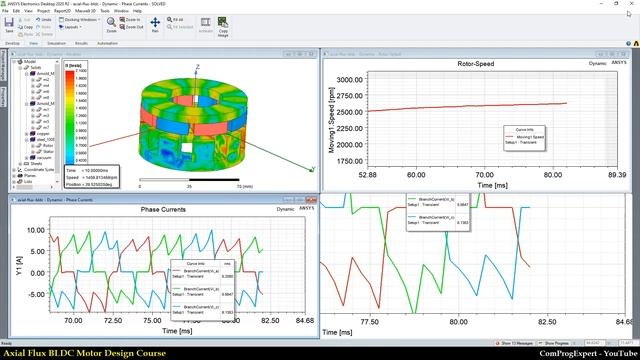
Task: Select the m2 magnet in the model tree
Action: [46, 80]
